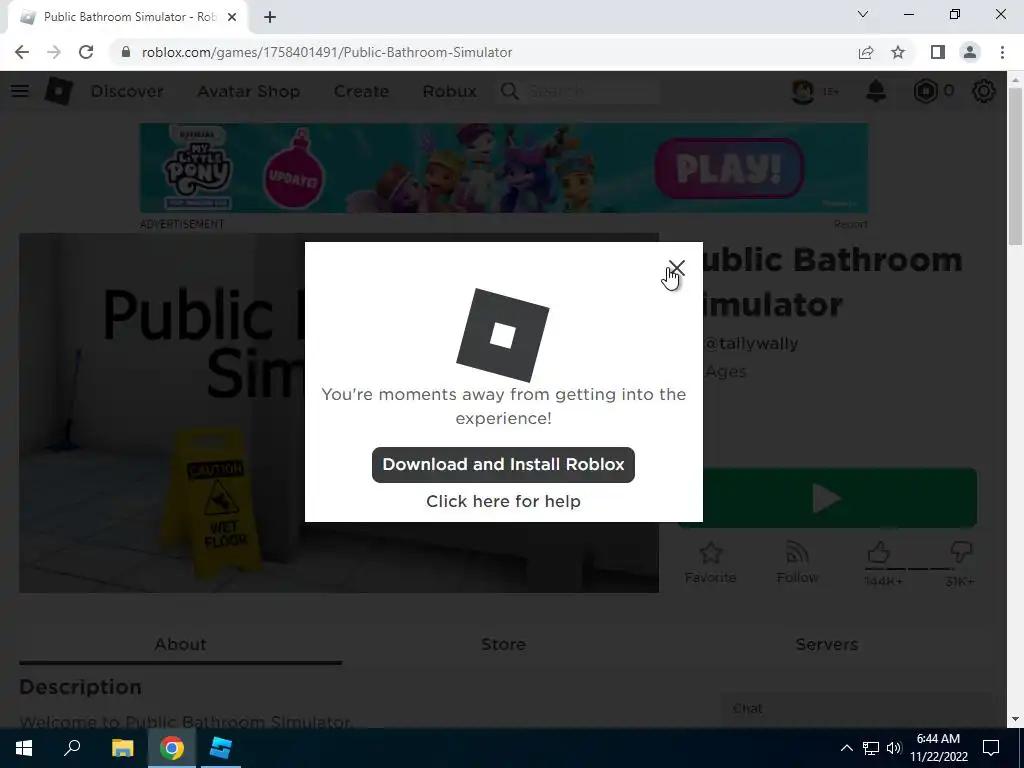Screen dimensions: 1024x768
Task: Open Roblox Studio from the taskbar
Action: click(x=221, y=748)
